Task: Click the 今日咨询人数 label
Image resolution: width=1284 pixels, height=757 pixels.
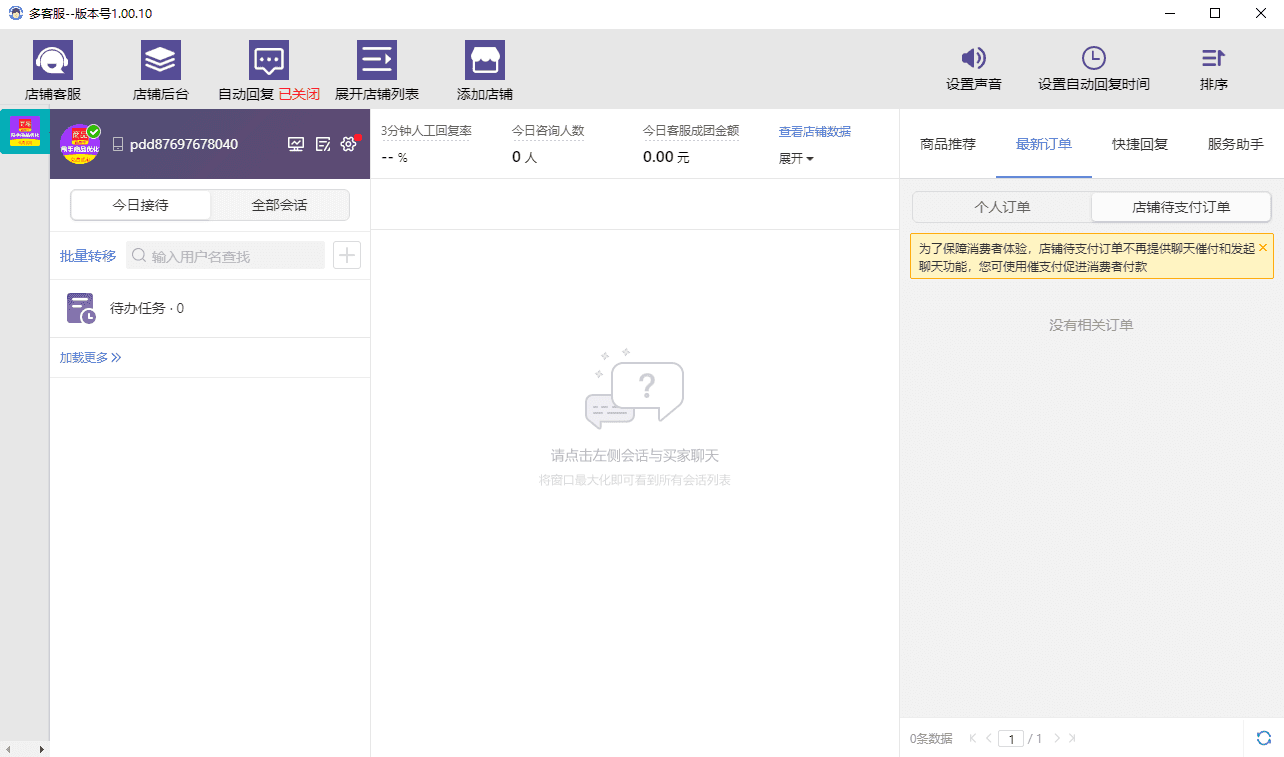Action: 548,131
